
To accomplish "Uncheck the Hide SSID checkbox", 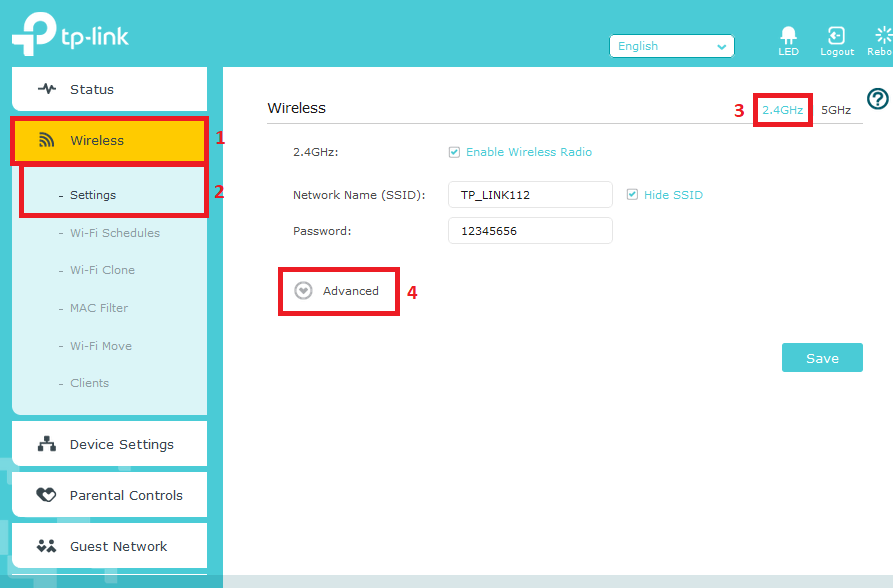I will pyautogui.click(x=632, y=195).
